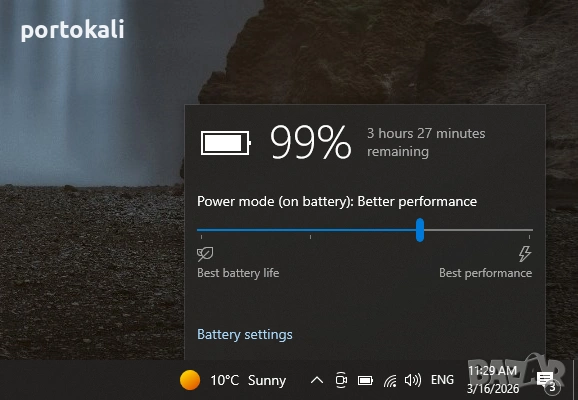Expand the hidden tray icons chevron
Image resolution: width=578 pixels, height=400 pixels.
(317, 380)
